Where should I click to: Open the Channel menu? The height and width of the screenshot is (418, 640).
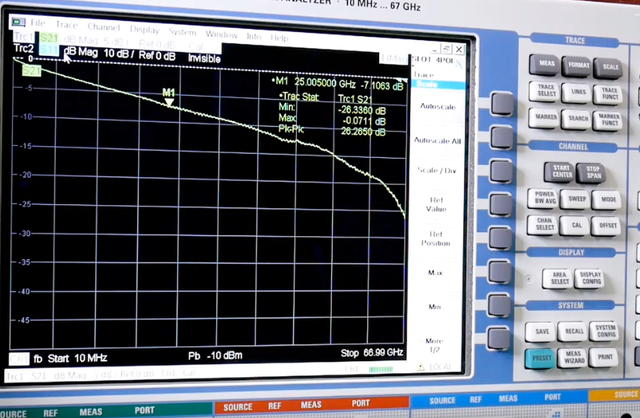[103, 27]
